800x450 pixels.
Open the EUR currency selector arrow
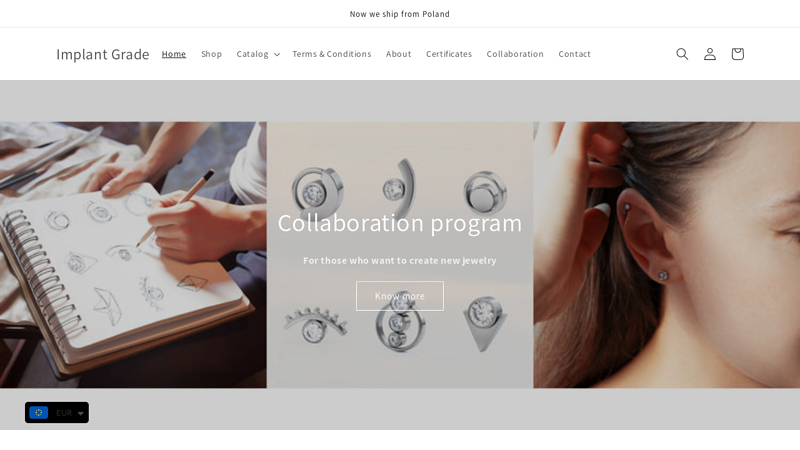[x=81, y=413]
